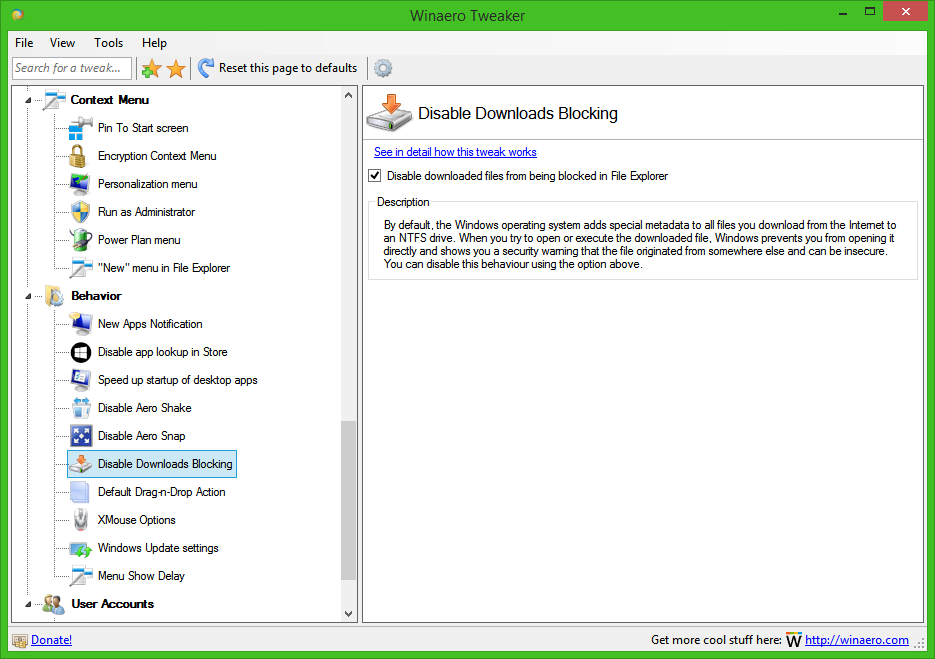Screen dimensions: 935x659
Task: Click the mouse icon for XMouse Options
Action: pyautogui.click(x=81, y=520)
